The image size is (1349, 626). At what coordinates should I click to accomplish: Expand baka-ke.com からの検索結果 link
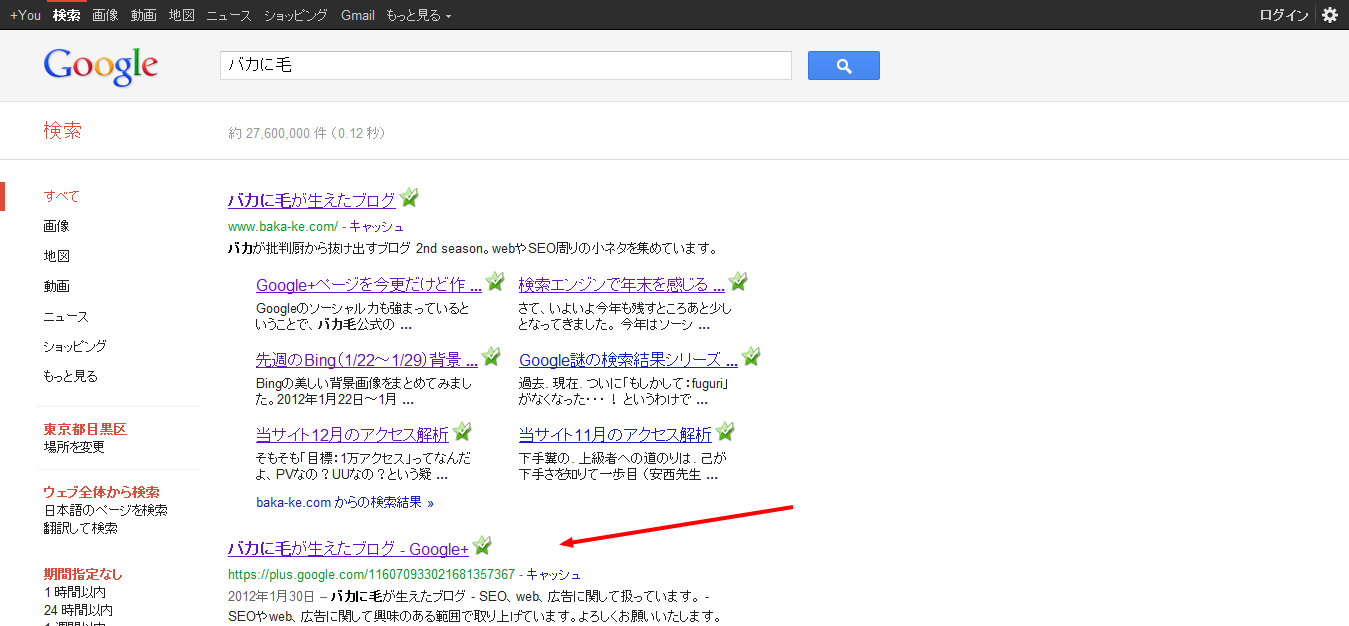point(344,502)
